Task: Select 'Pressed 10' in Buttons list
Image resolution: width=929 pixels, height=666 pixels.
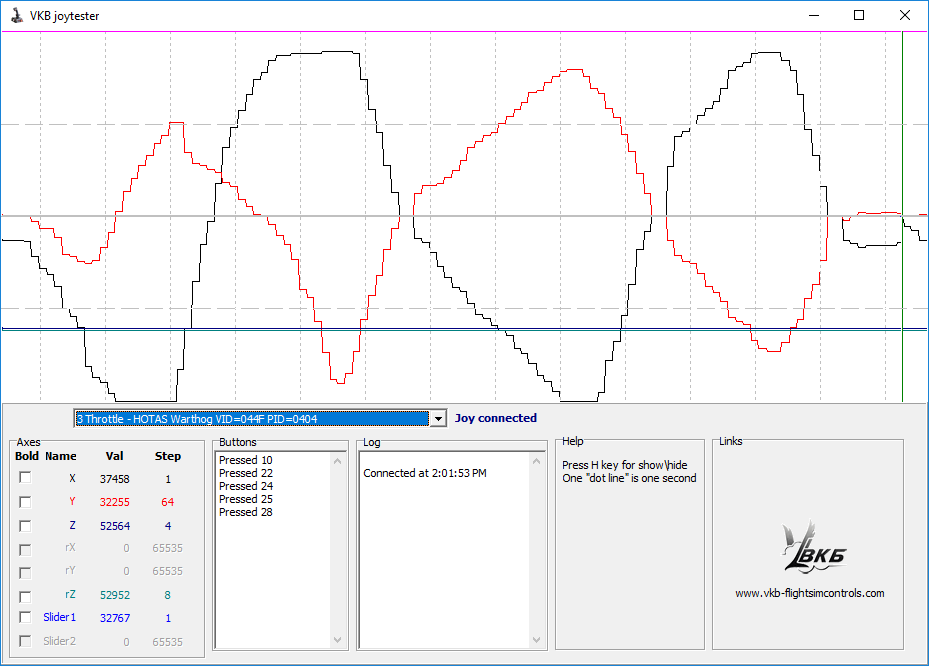Action: [x=245, y=460]
